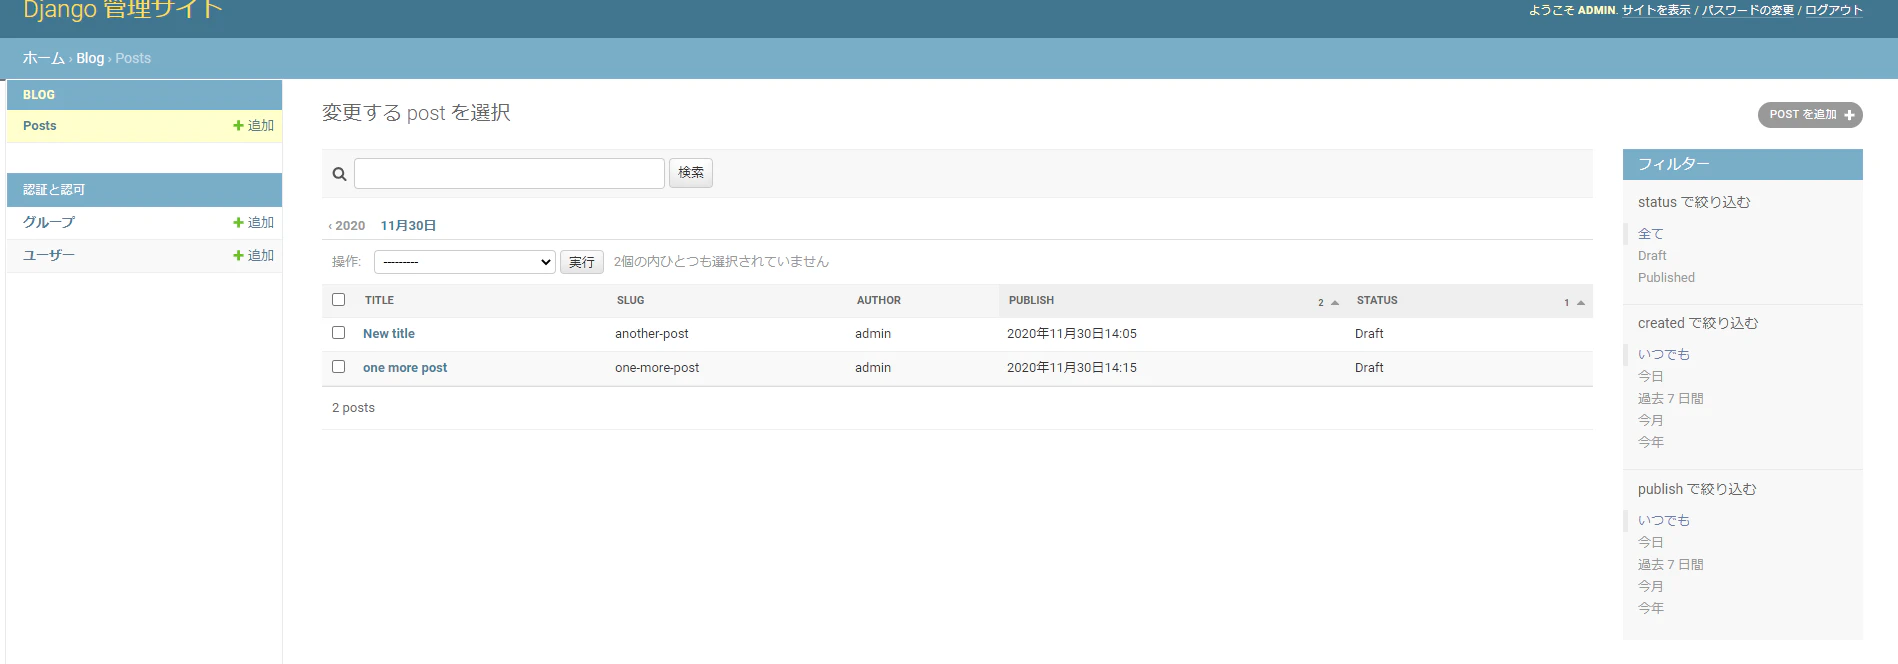Click ログアウト to log out

1834,10
